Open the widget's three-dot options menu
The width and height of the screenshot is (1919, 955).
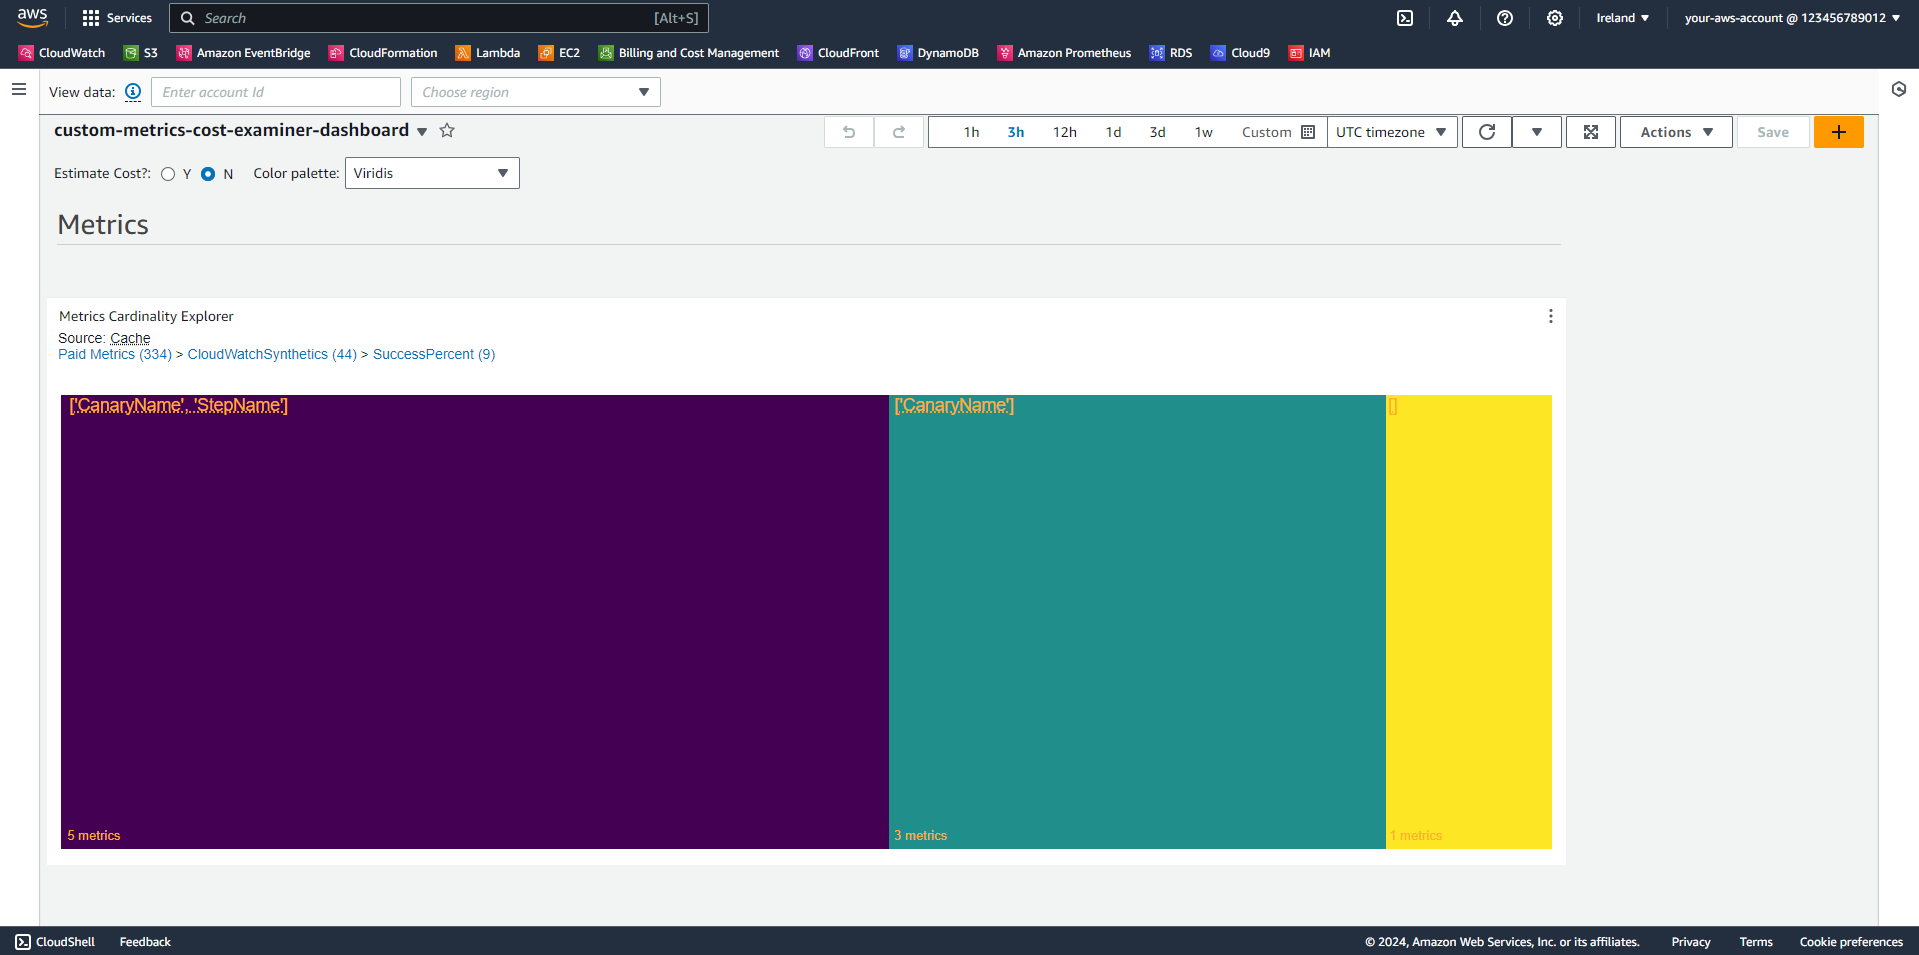pyautogui.click(x=1550, y=316)
